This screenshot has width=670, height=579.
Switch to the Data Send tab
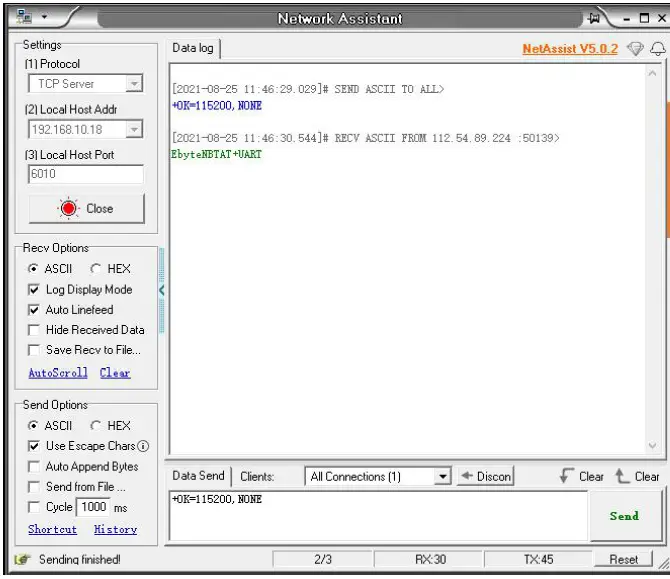tap(198, 476)
